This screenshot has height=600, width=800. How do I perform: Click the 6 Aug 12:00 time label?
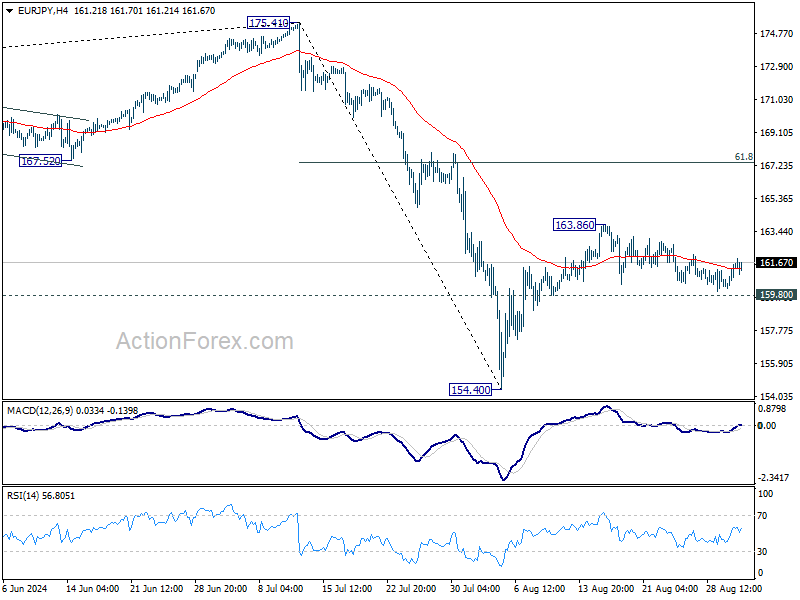539,589
